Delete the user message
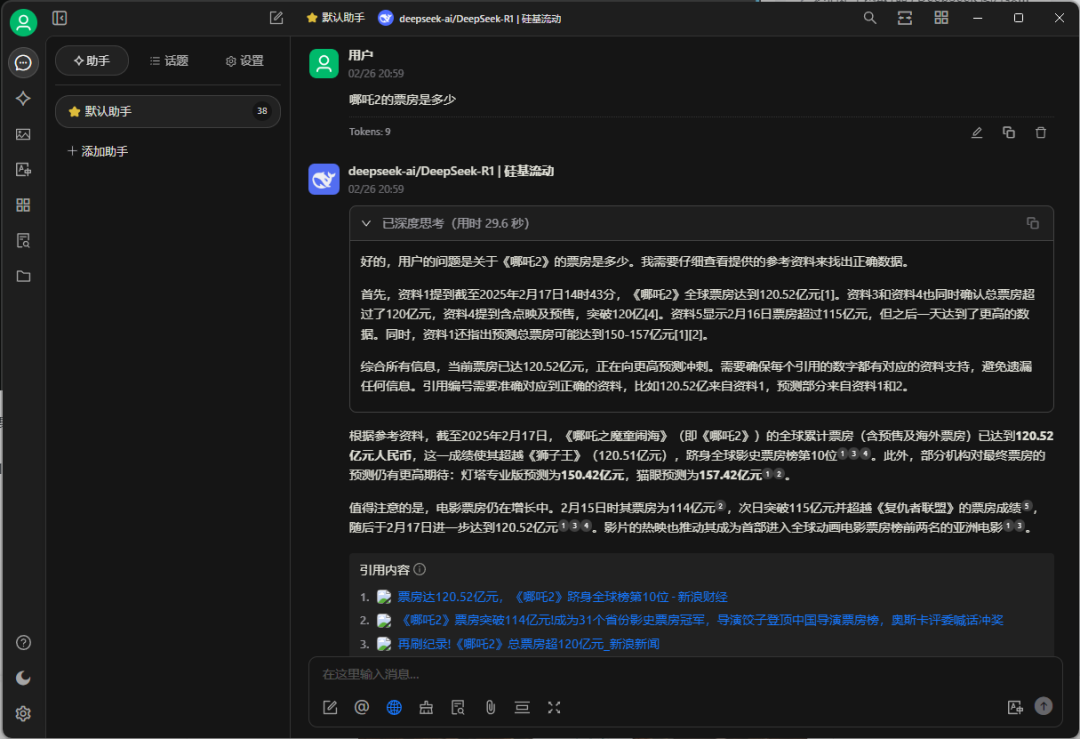Image resolution: width=1080 pixels, height=739 pixels. 1041,132
